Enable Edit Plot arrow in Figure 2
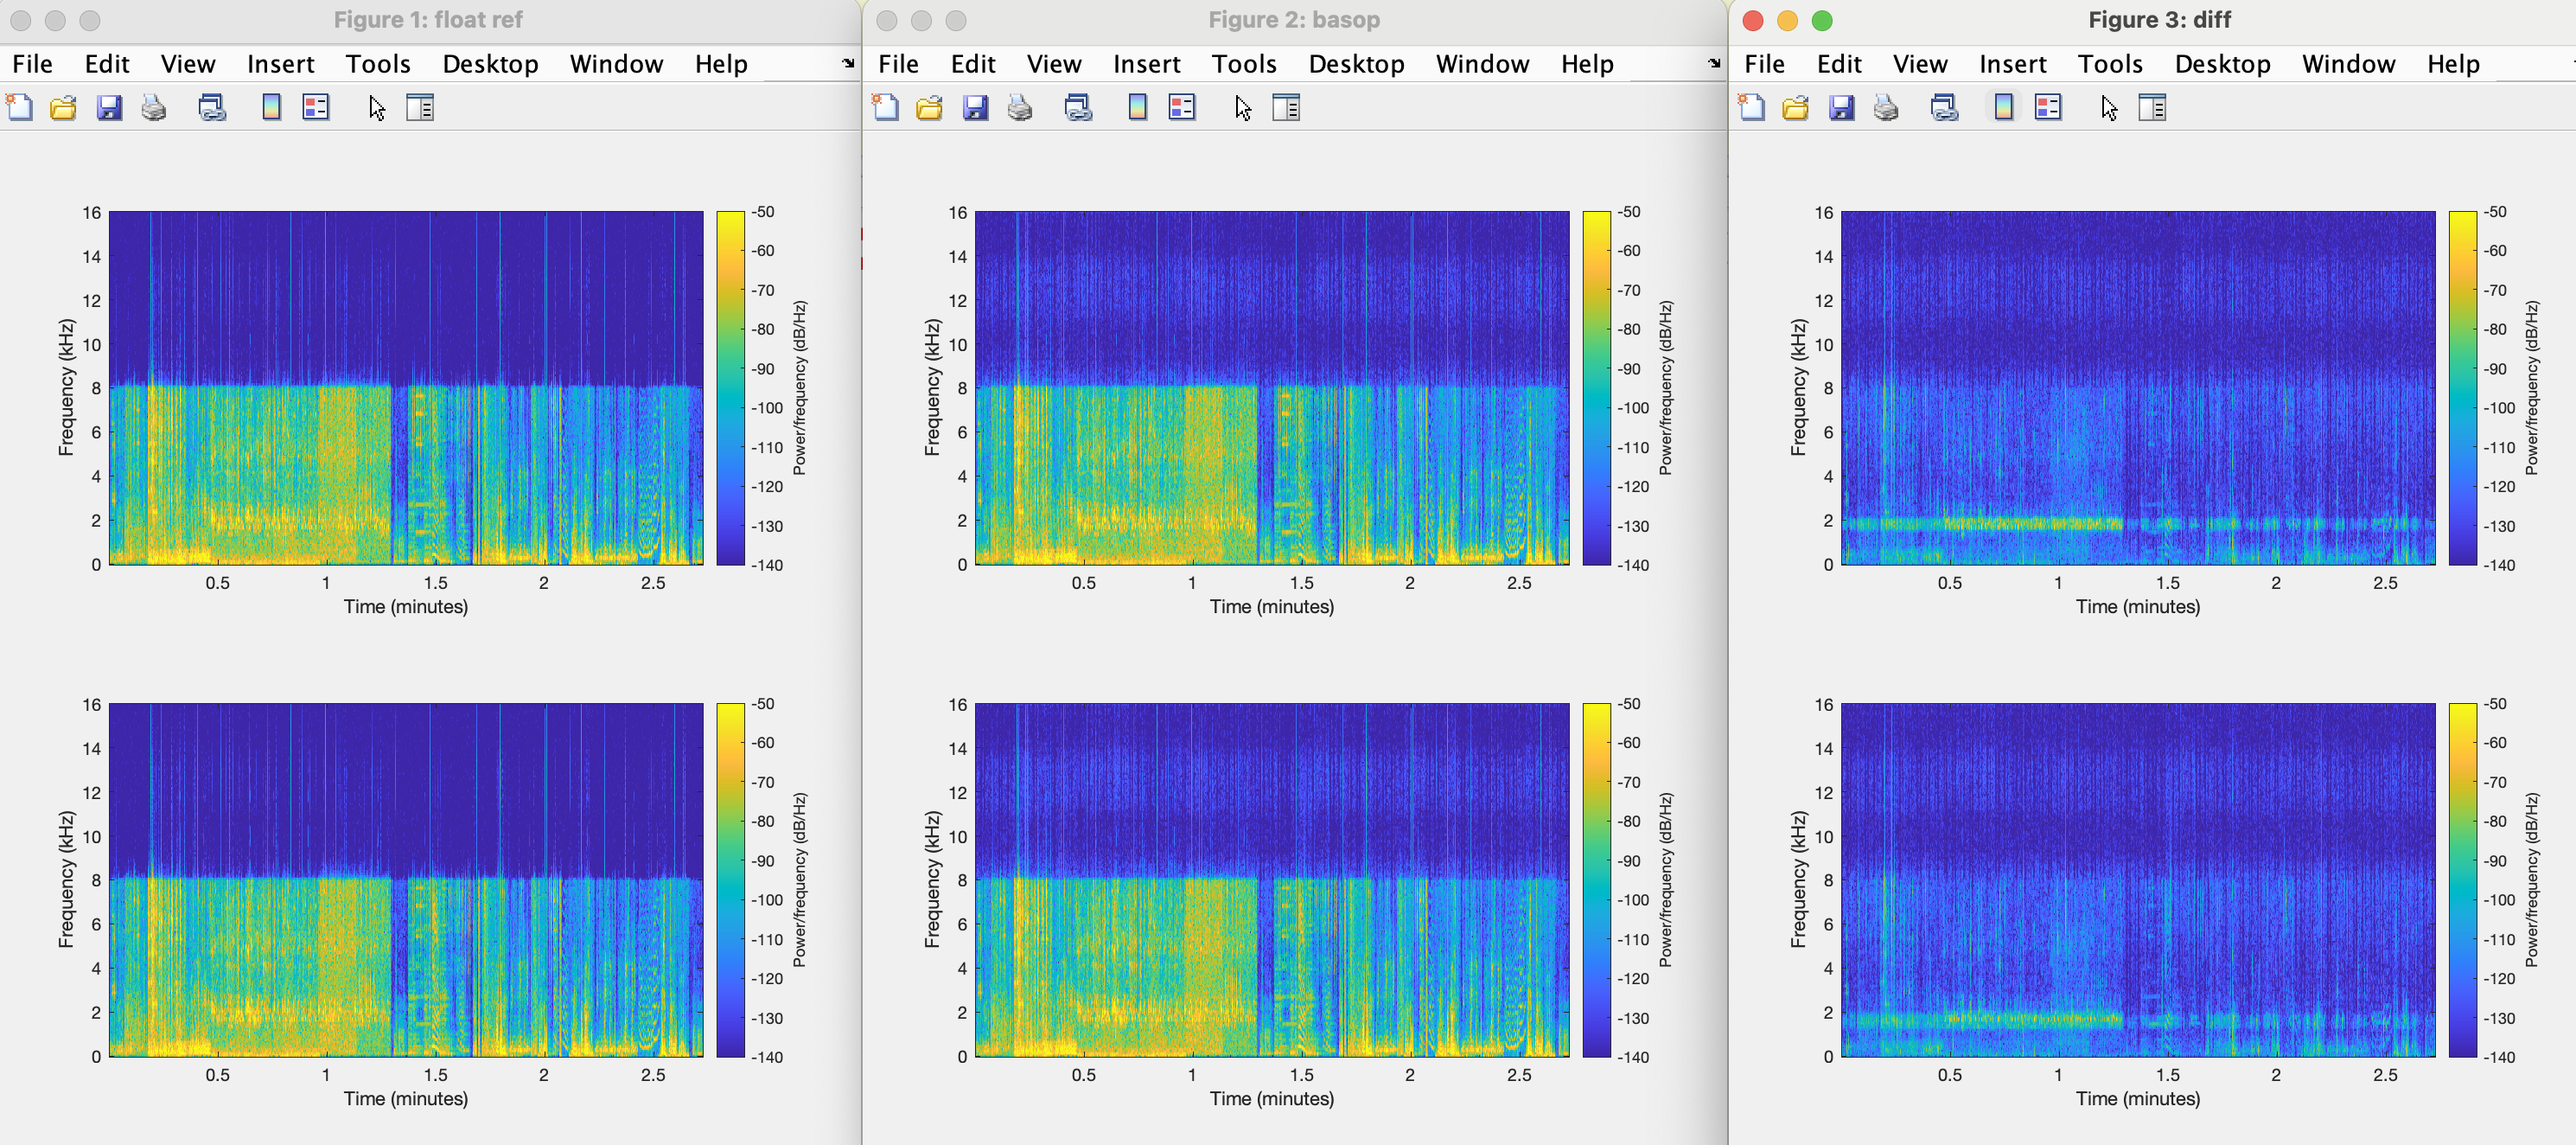 (x=1242, y=107)
